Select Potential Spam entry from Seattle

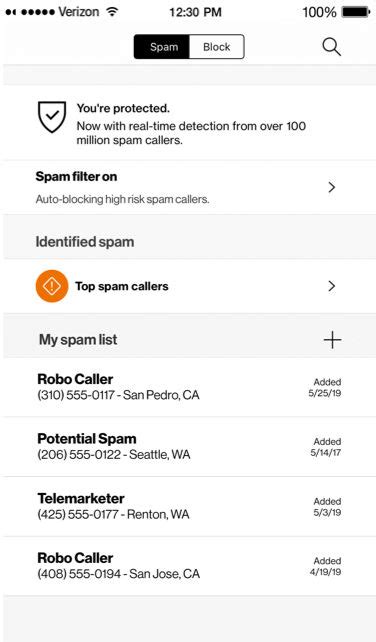click(x=189, y=447)
